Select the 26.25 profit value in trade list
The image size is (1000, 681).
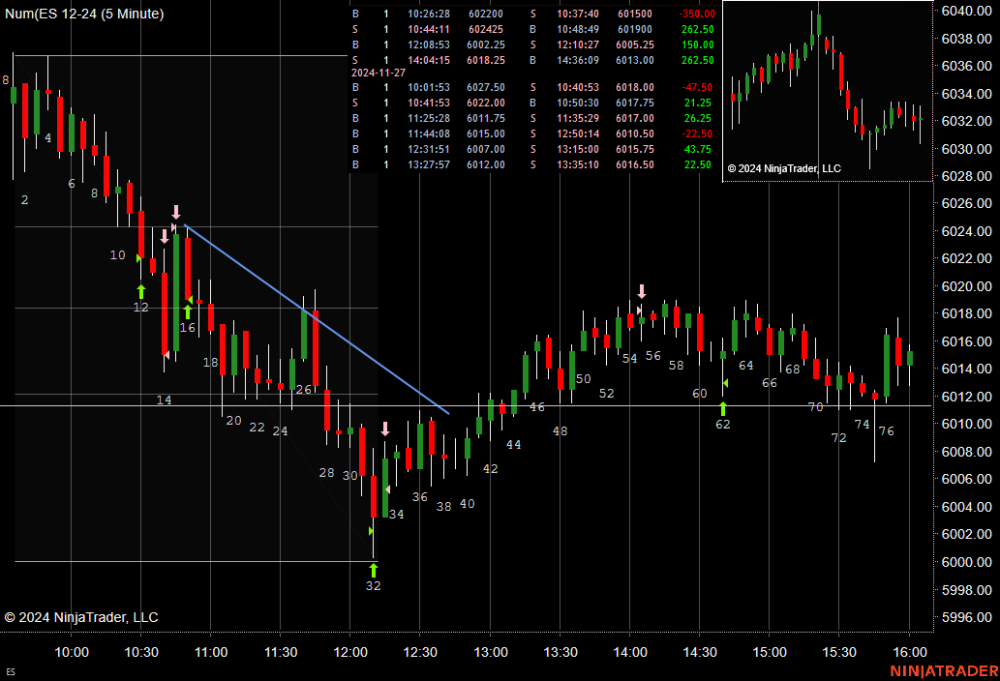(698, 118)
